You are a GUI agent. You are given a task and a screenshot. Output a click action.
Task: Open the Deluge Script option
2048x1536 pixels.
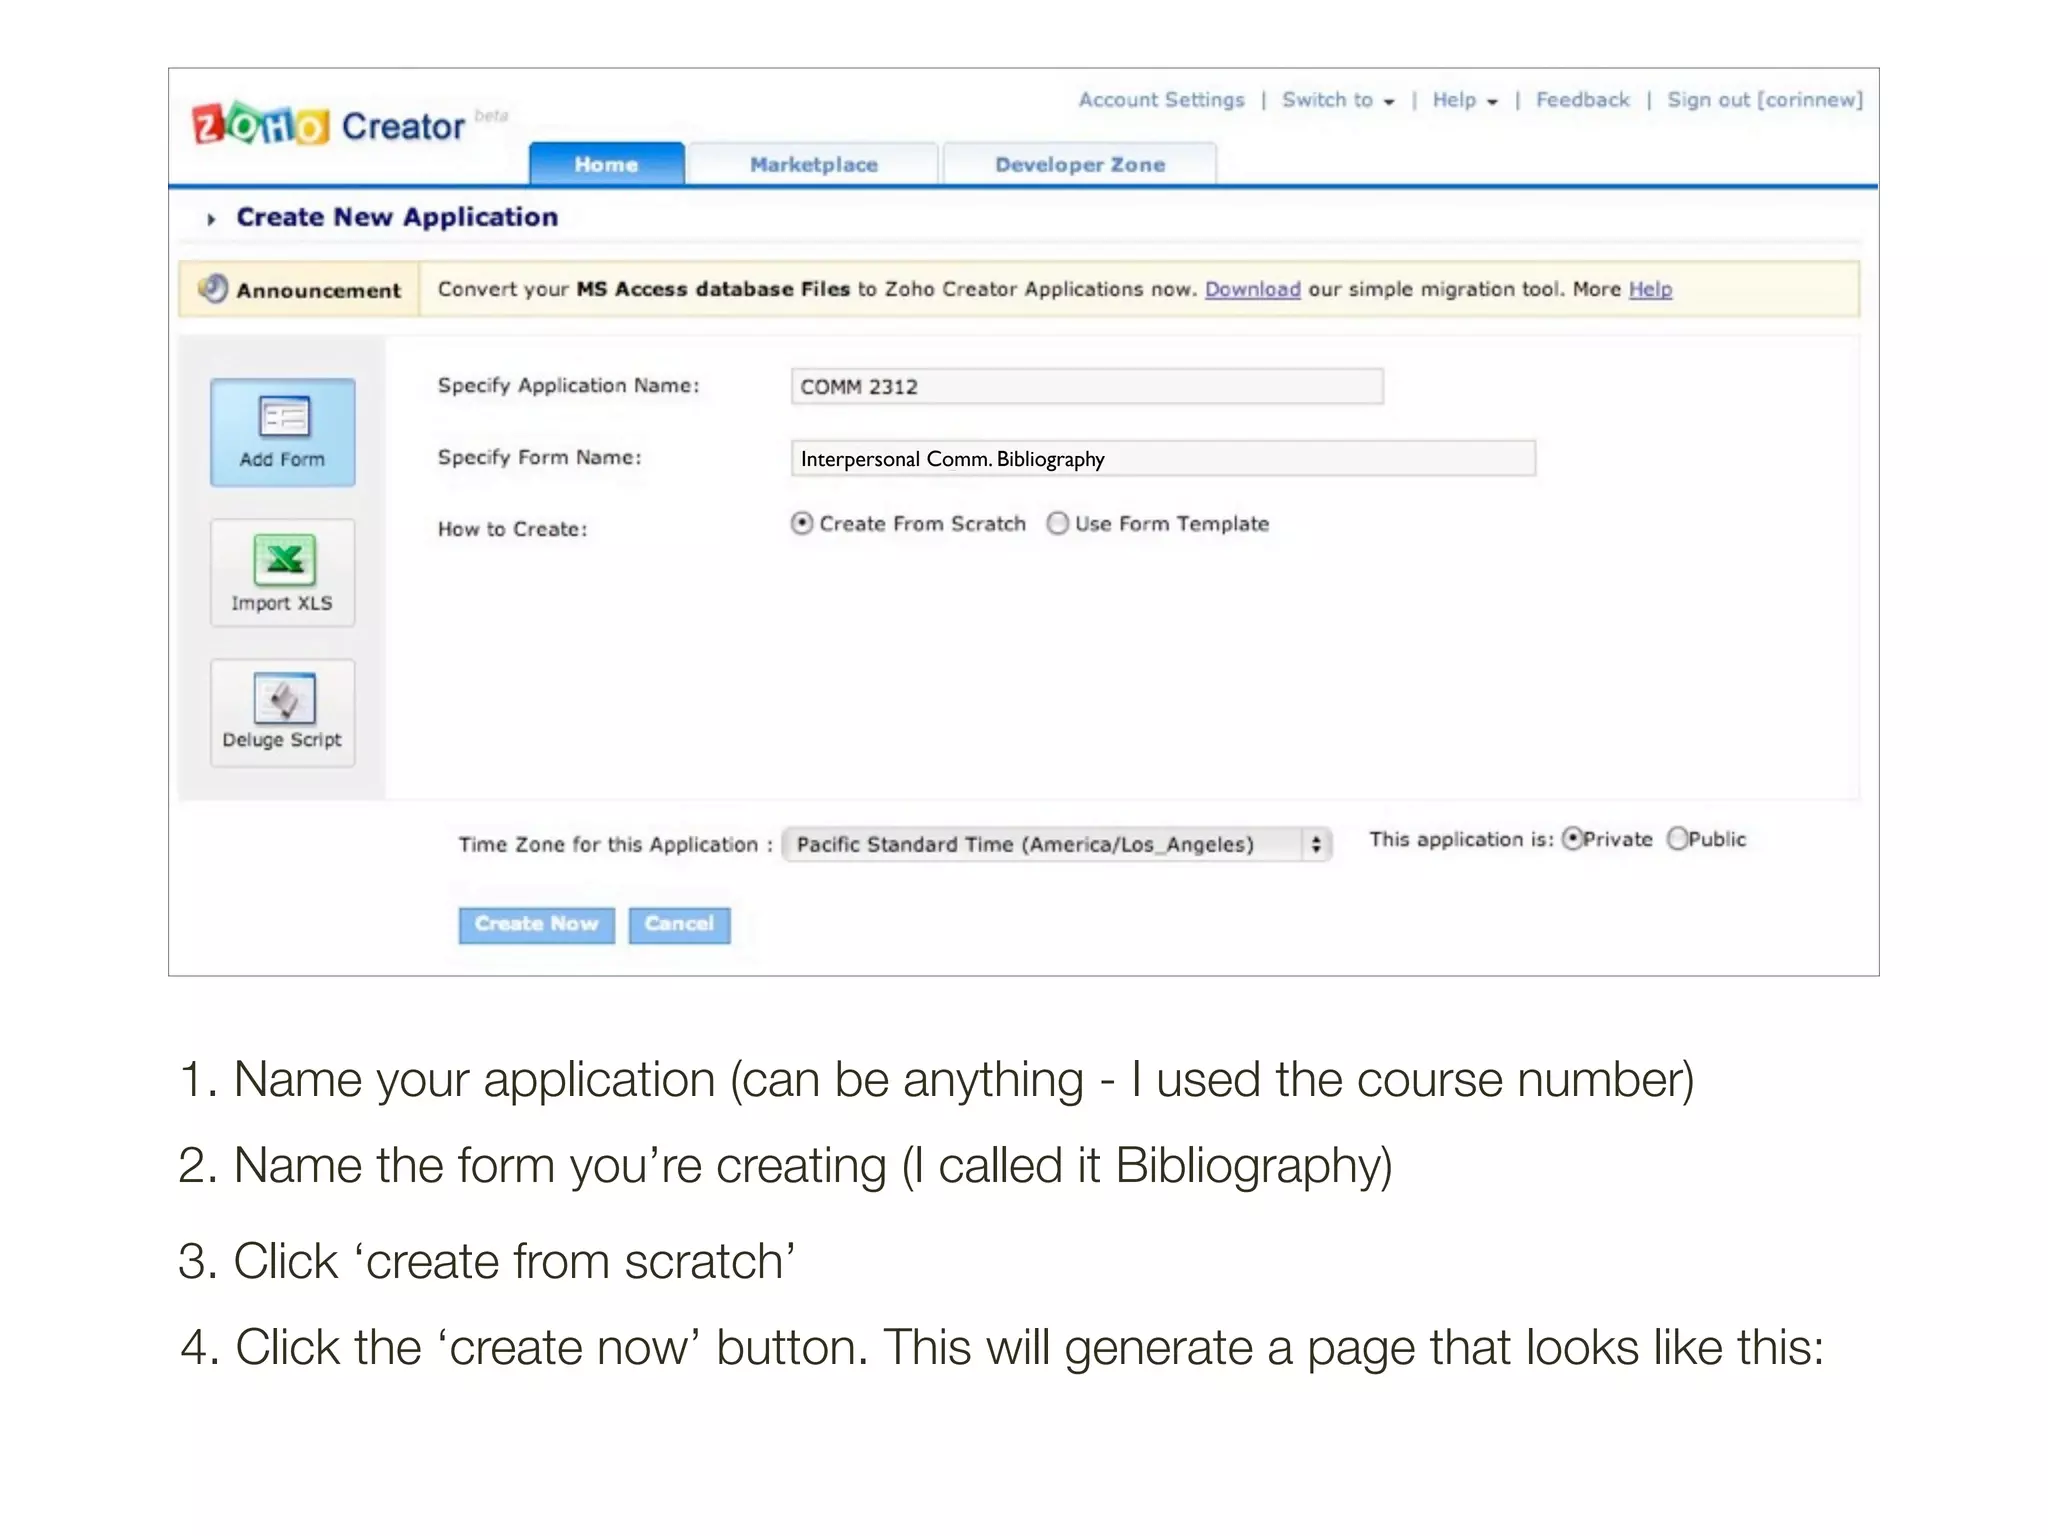(283, 712)
